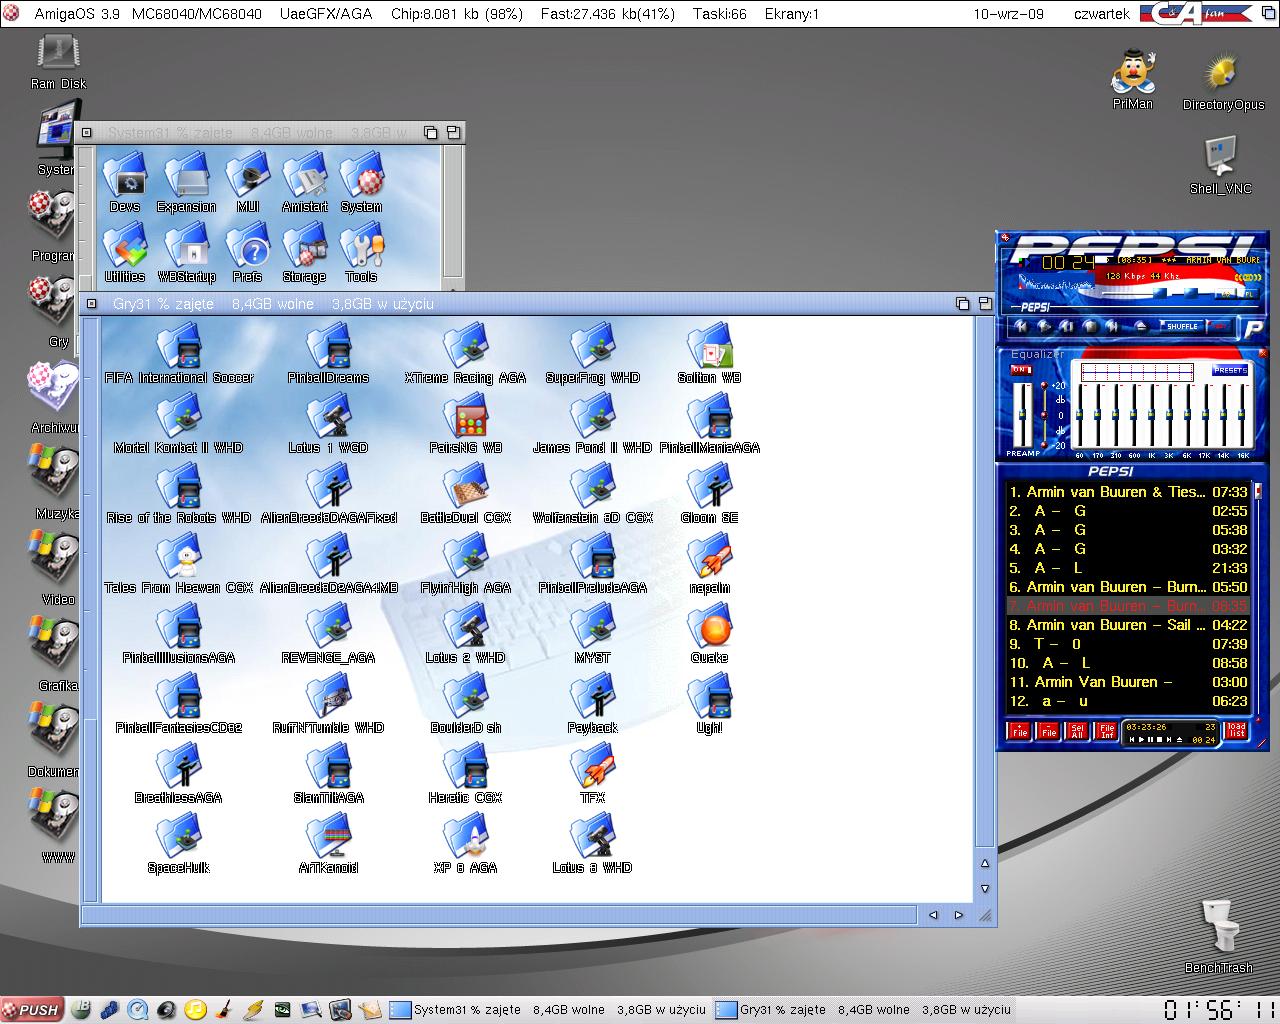Screen dimensions: 1280x1024
Task: Click the PUSH start button
Action: tap(32, 1010)
